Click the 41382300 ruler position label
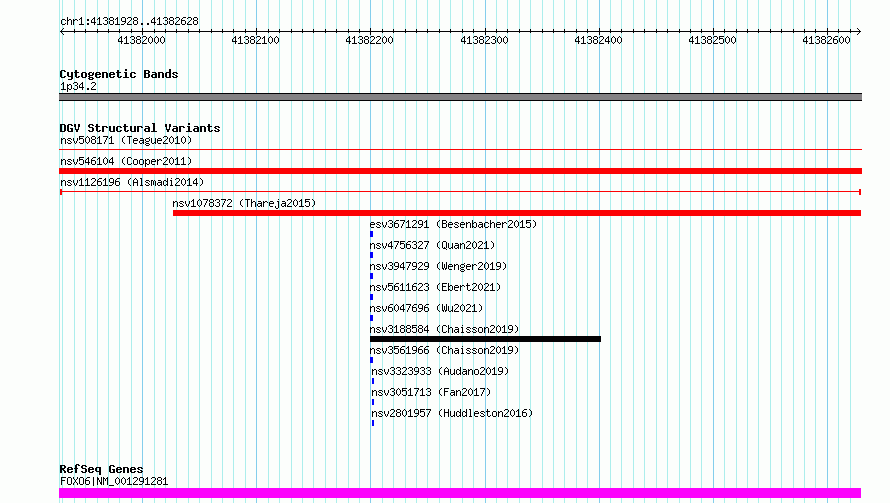890x503 pixels. (x=484, y=40)
